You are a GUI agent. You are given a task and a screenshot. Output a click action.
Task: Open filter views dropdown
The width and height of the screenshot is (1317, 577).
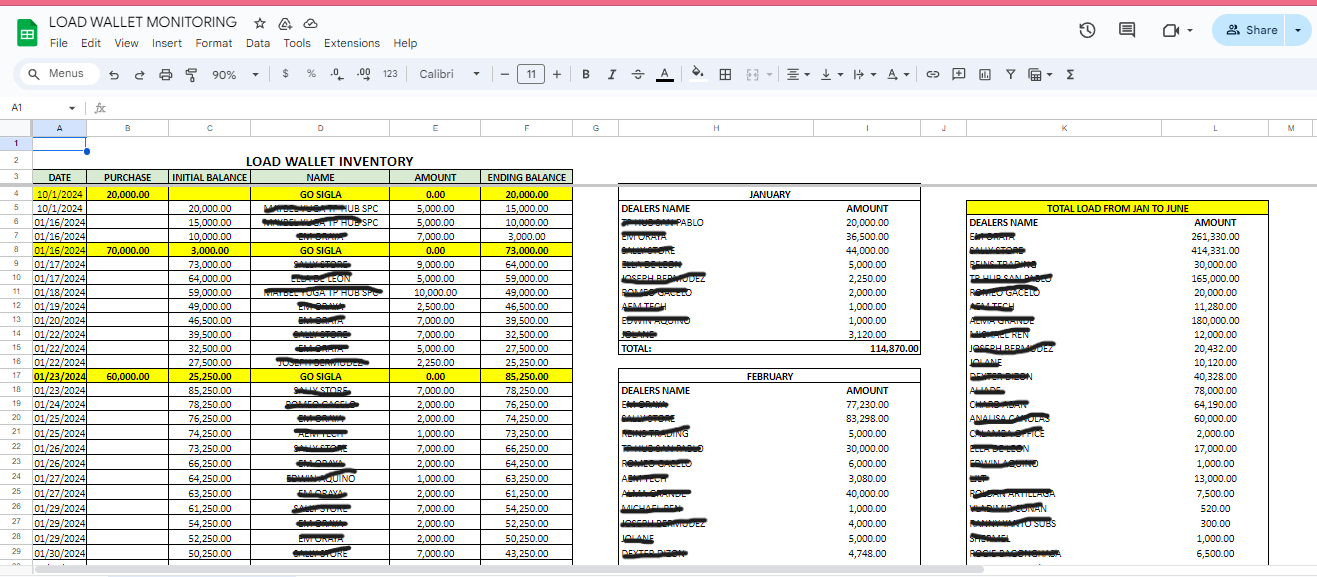(1041, 74)
